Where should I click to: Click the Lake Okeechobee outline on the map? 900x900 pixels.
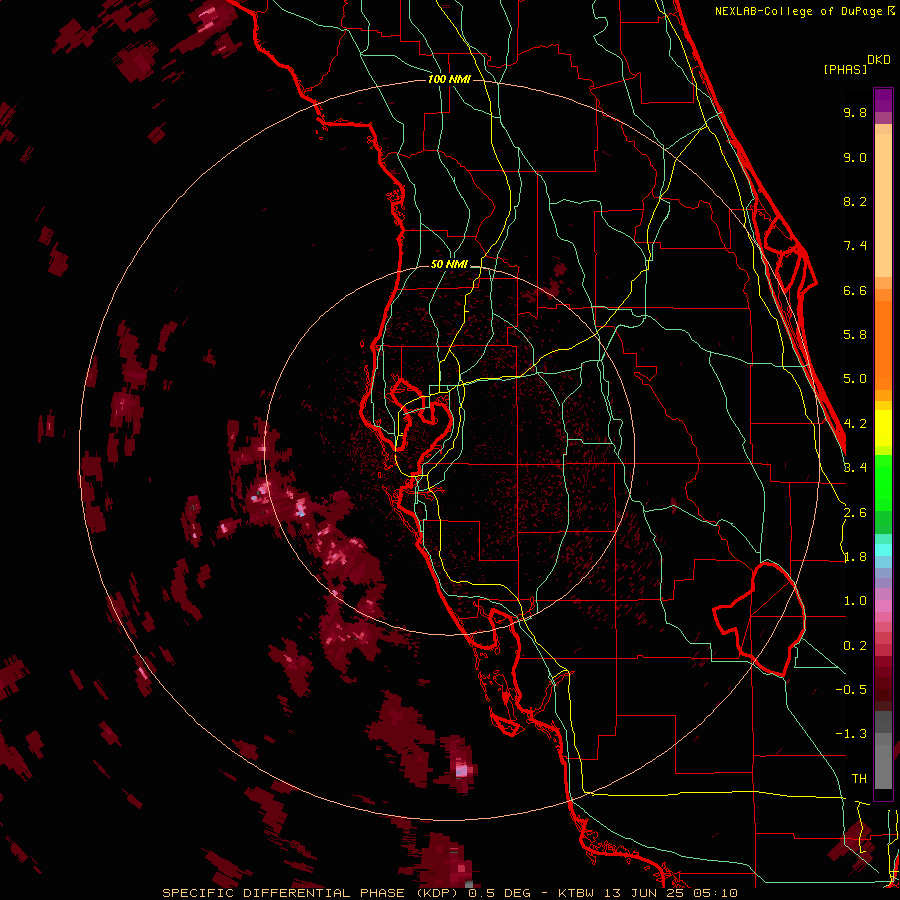click(759, 619)
